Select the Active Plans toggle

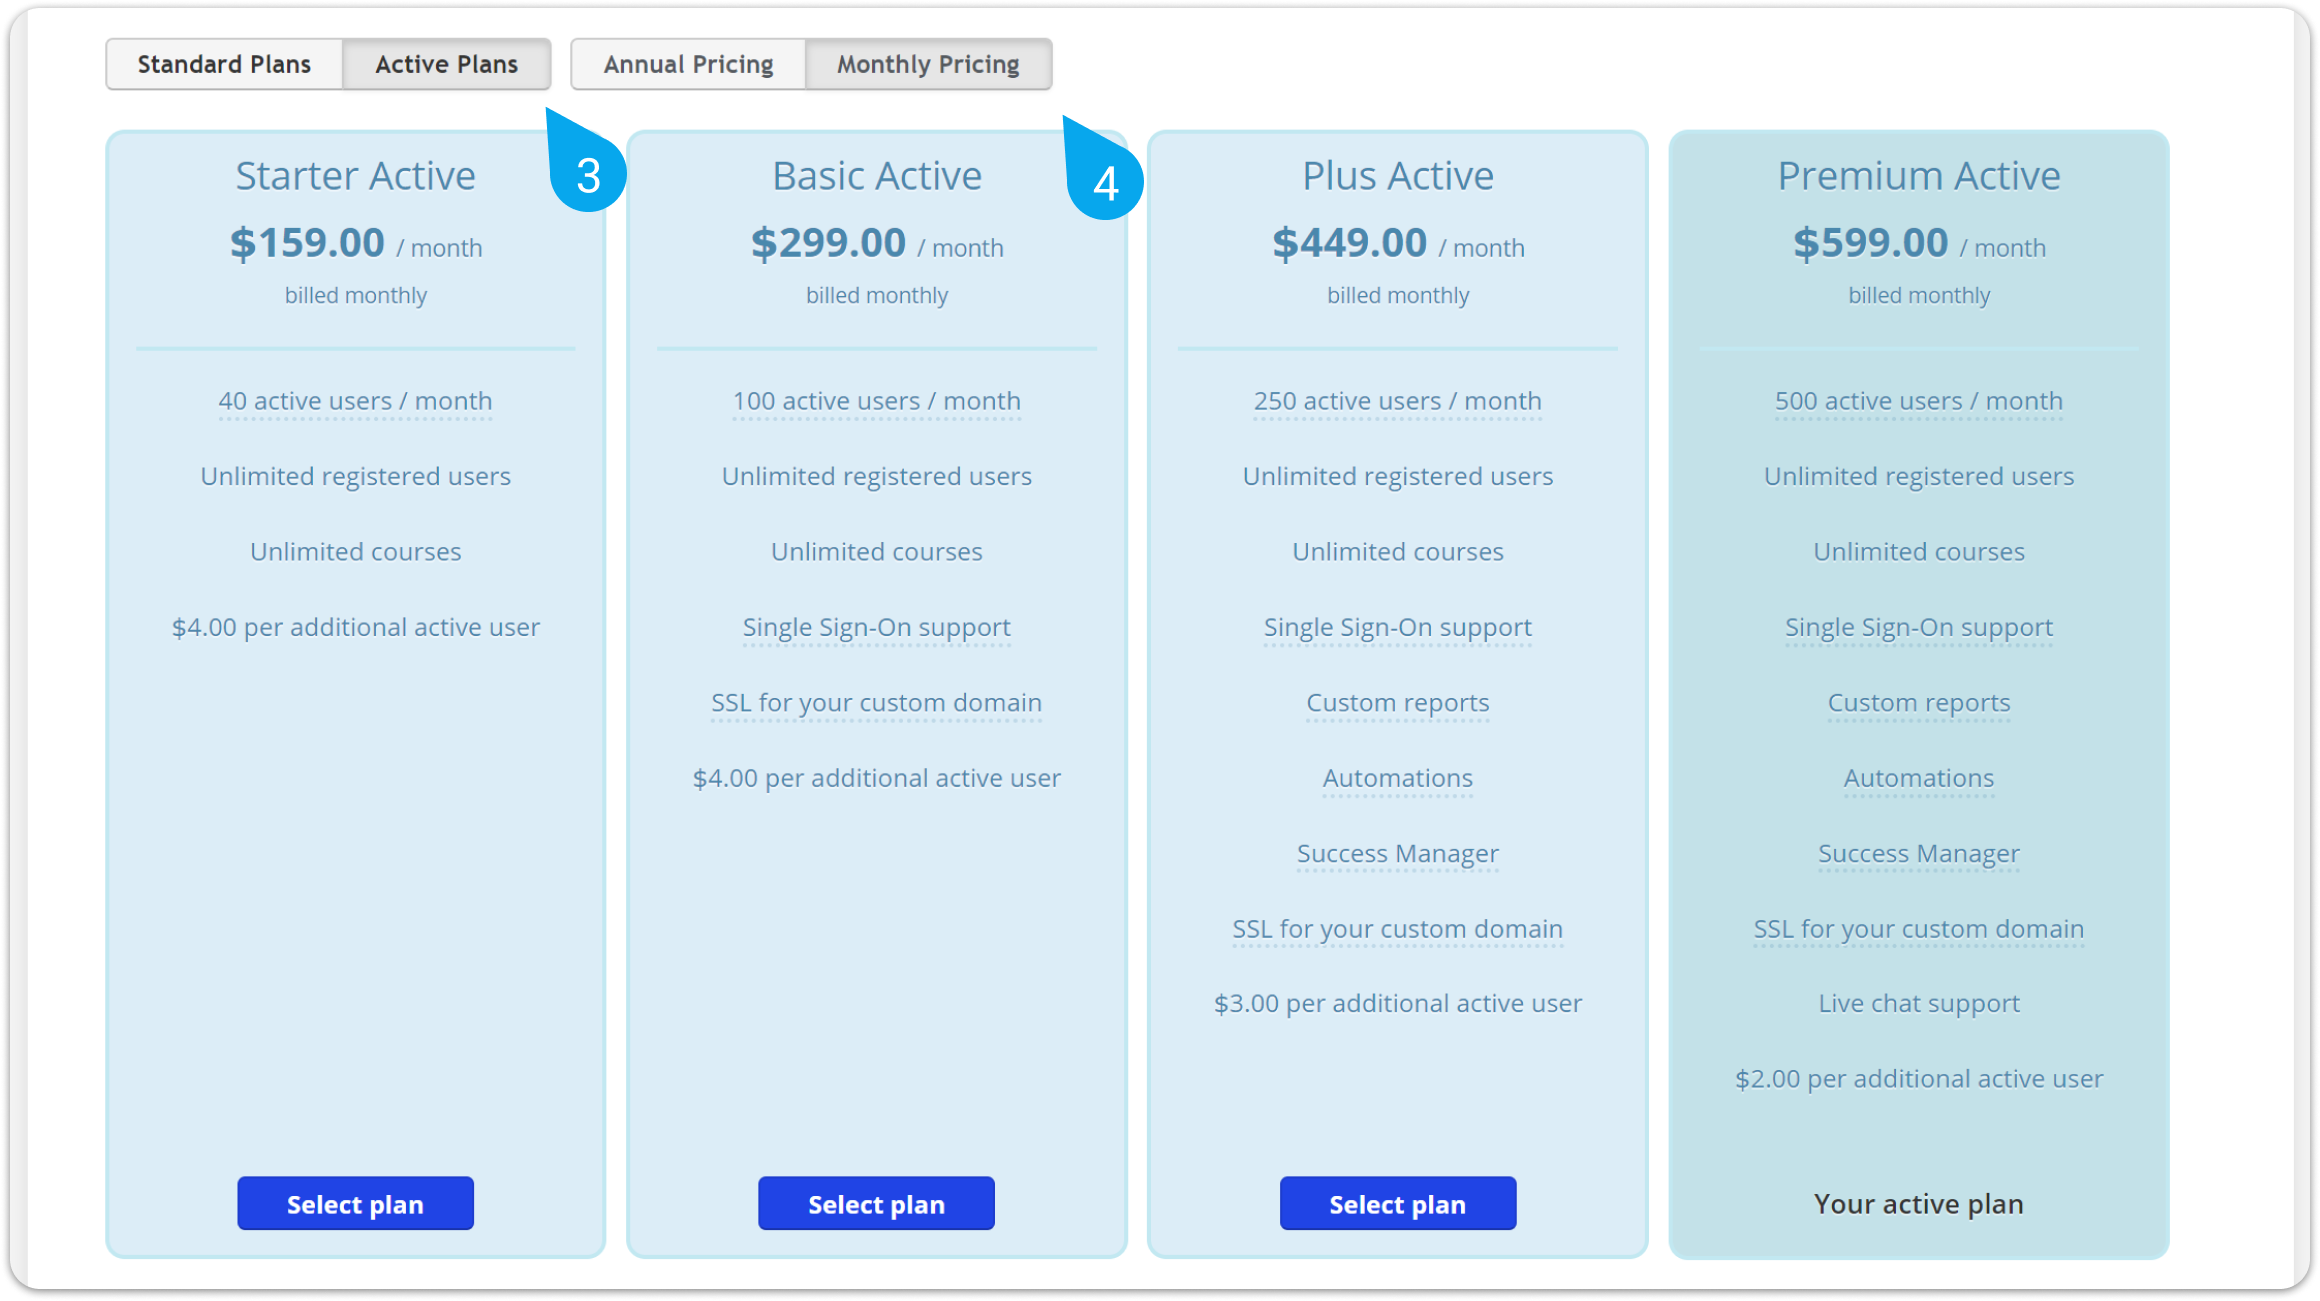click(446, 65)
